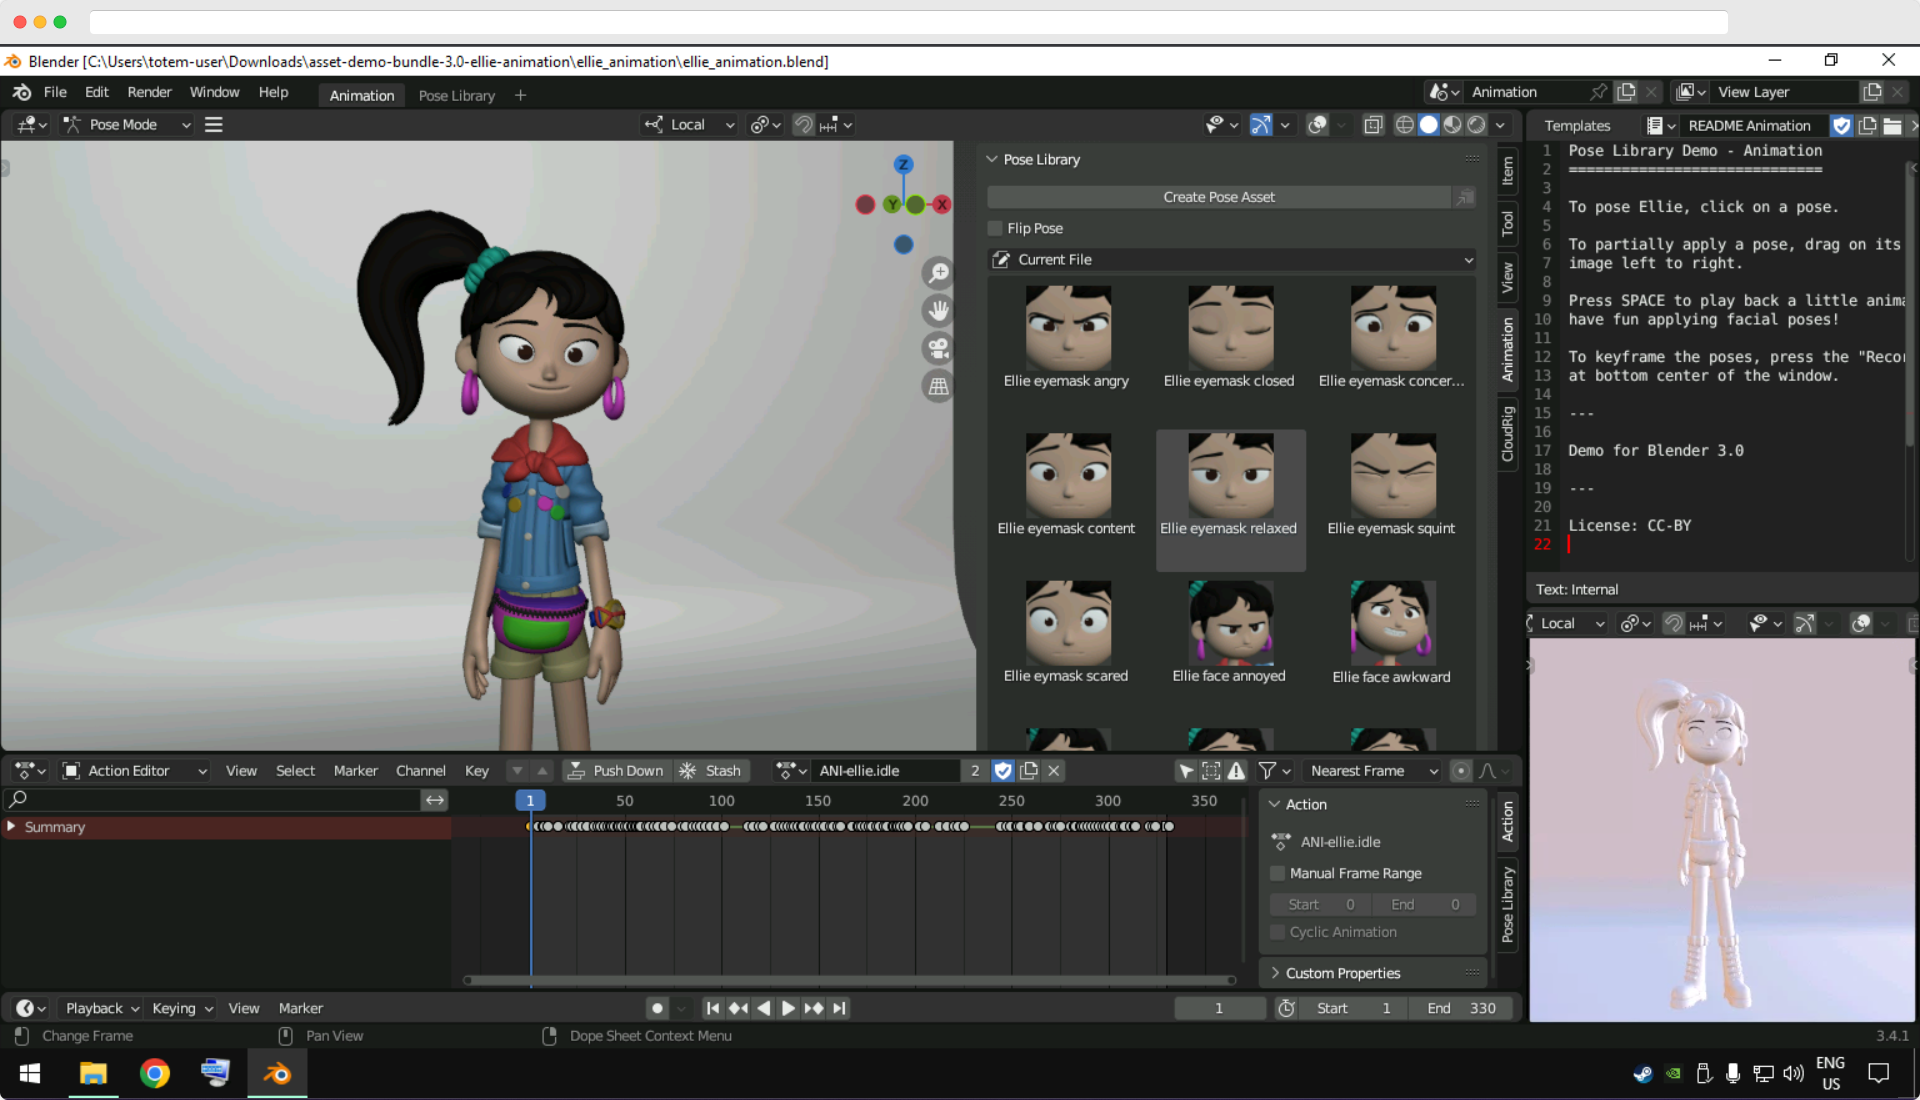1920x1100 pixels.
Task: Click the Blender logo menu icon
Action: pos(21,92)
